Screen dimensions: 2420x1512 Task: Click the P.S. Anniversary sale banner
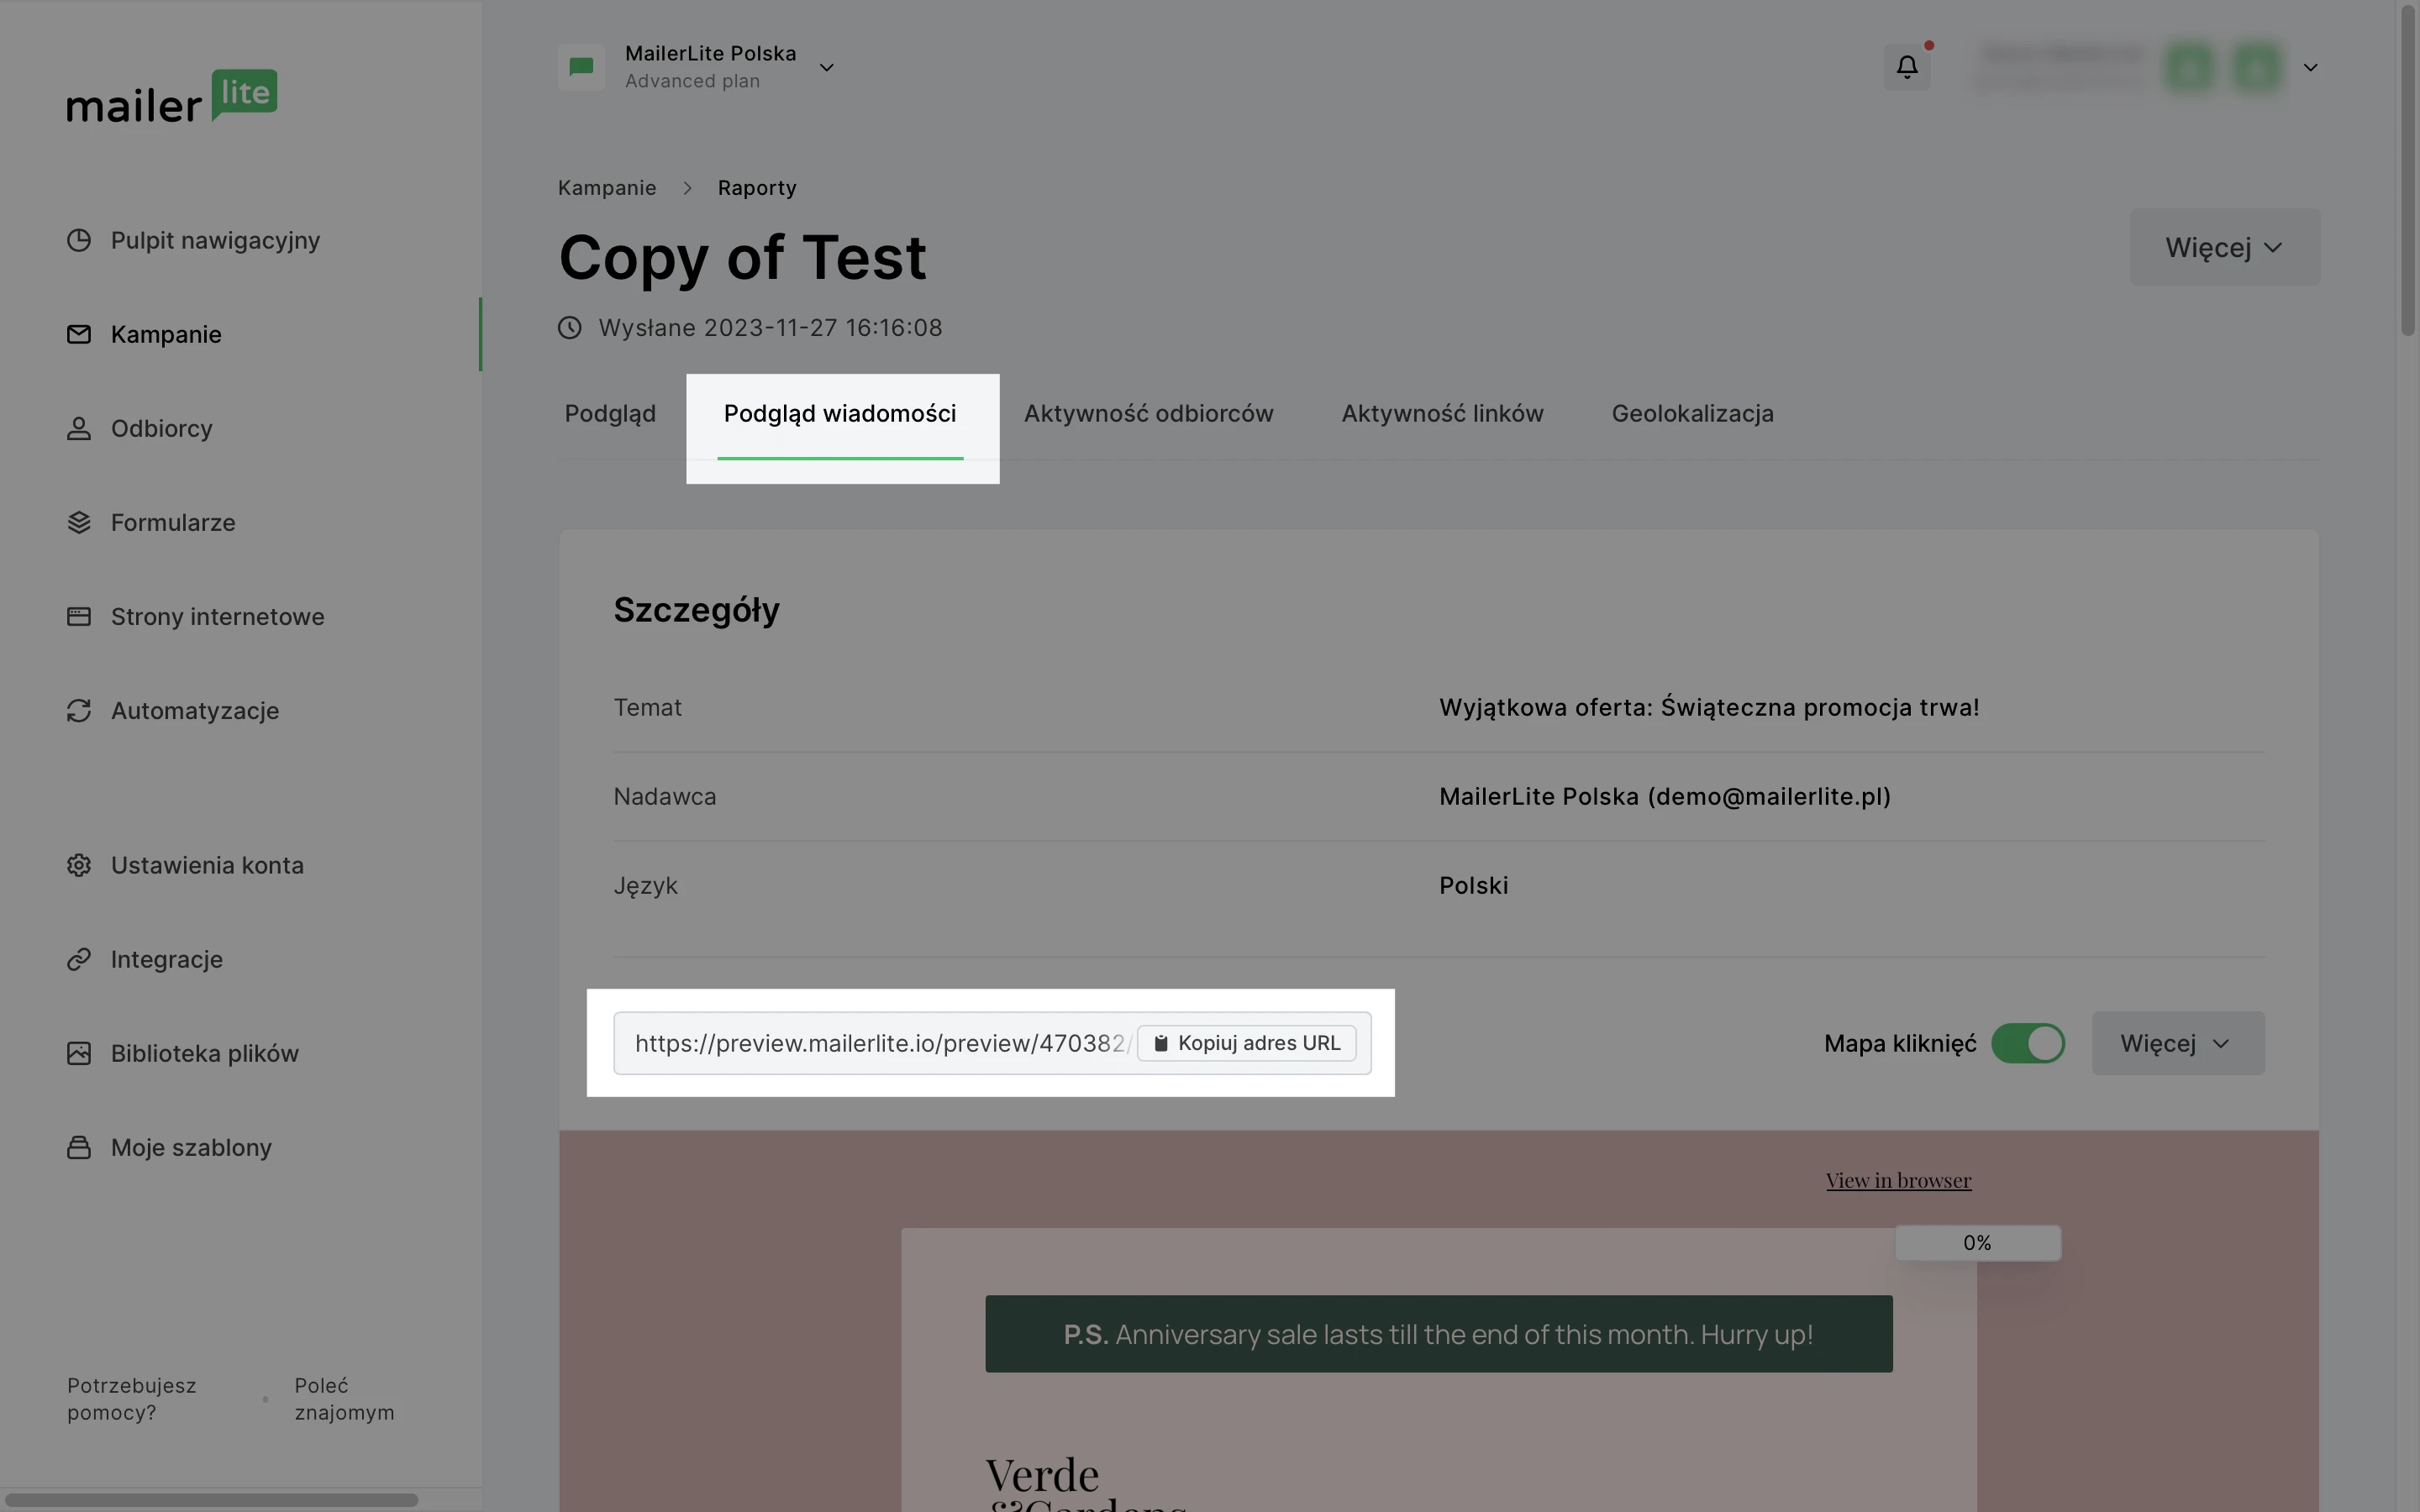[1438, 1334]
